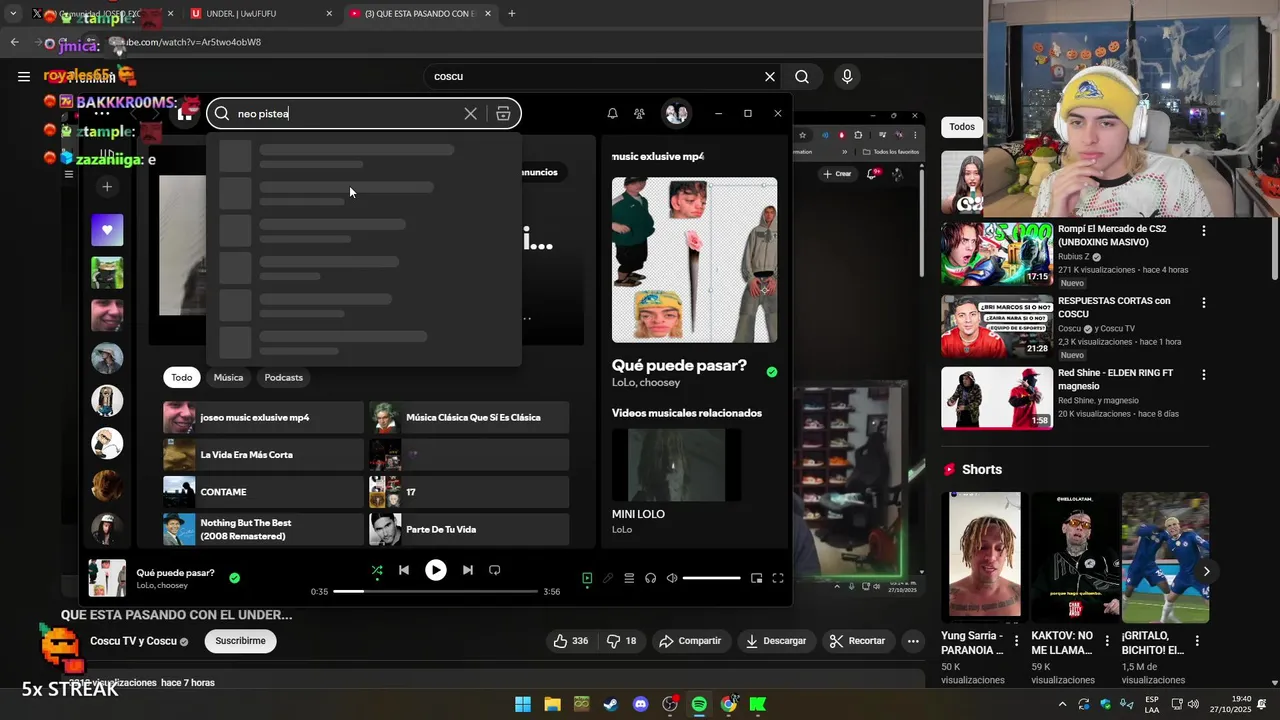This screenshot has height=720, width=1280.
Task: Toggle the Now Playing view panel
Action: [x=587, y=578]
